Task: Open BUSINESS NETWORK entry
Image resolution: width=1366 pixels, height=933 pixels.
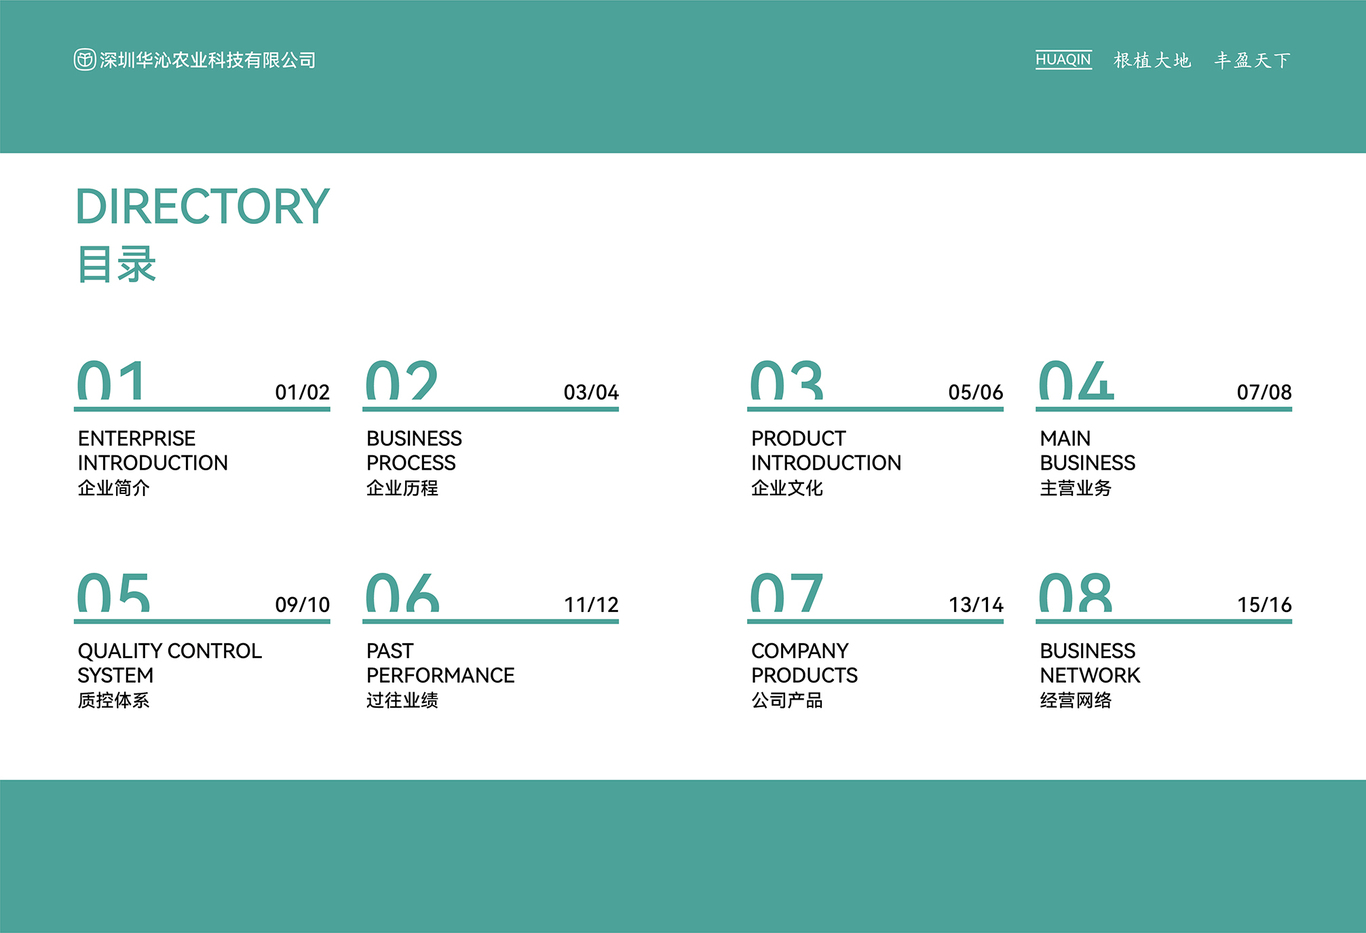Action: click(x=1090, y=663)
